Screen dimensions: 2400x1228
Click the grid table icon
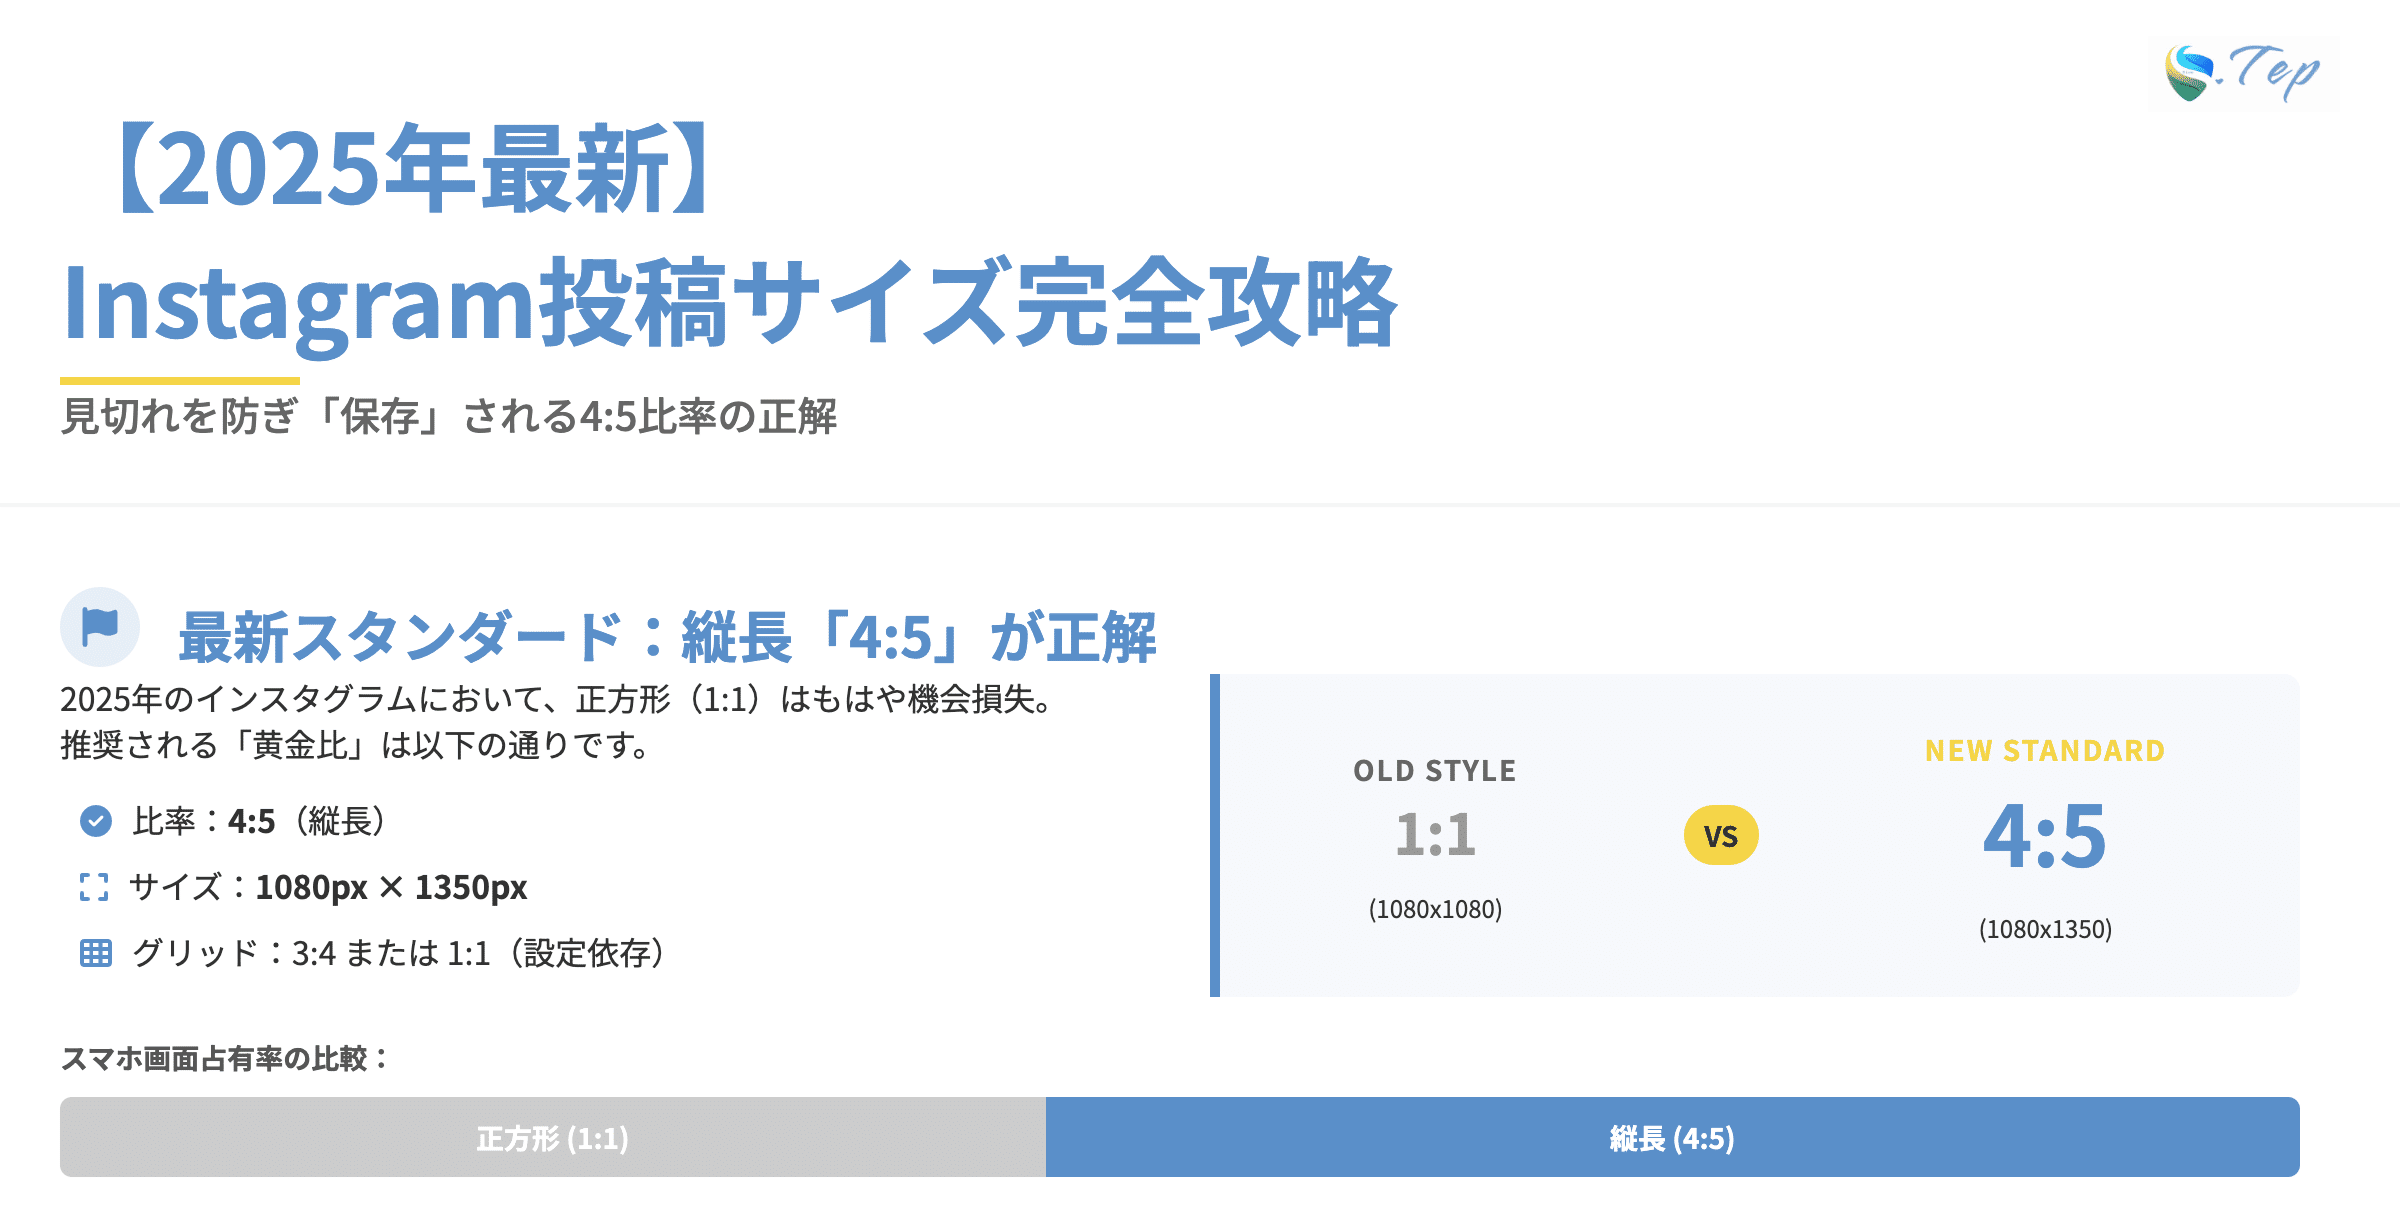(96, 953)
